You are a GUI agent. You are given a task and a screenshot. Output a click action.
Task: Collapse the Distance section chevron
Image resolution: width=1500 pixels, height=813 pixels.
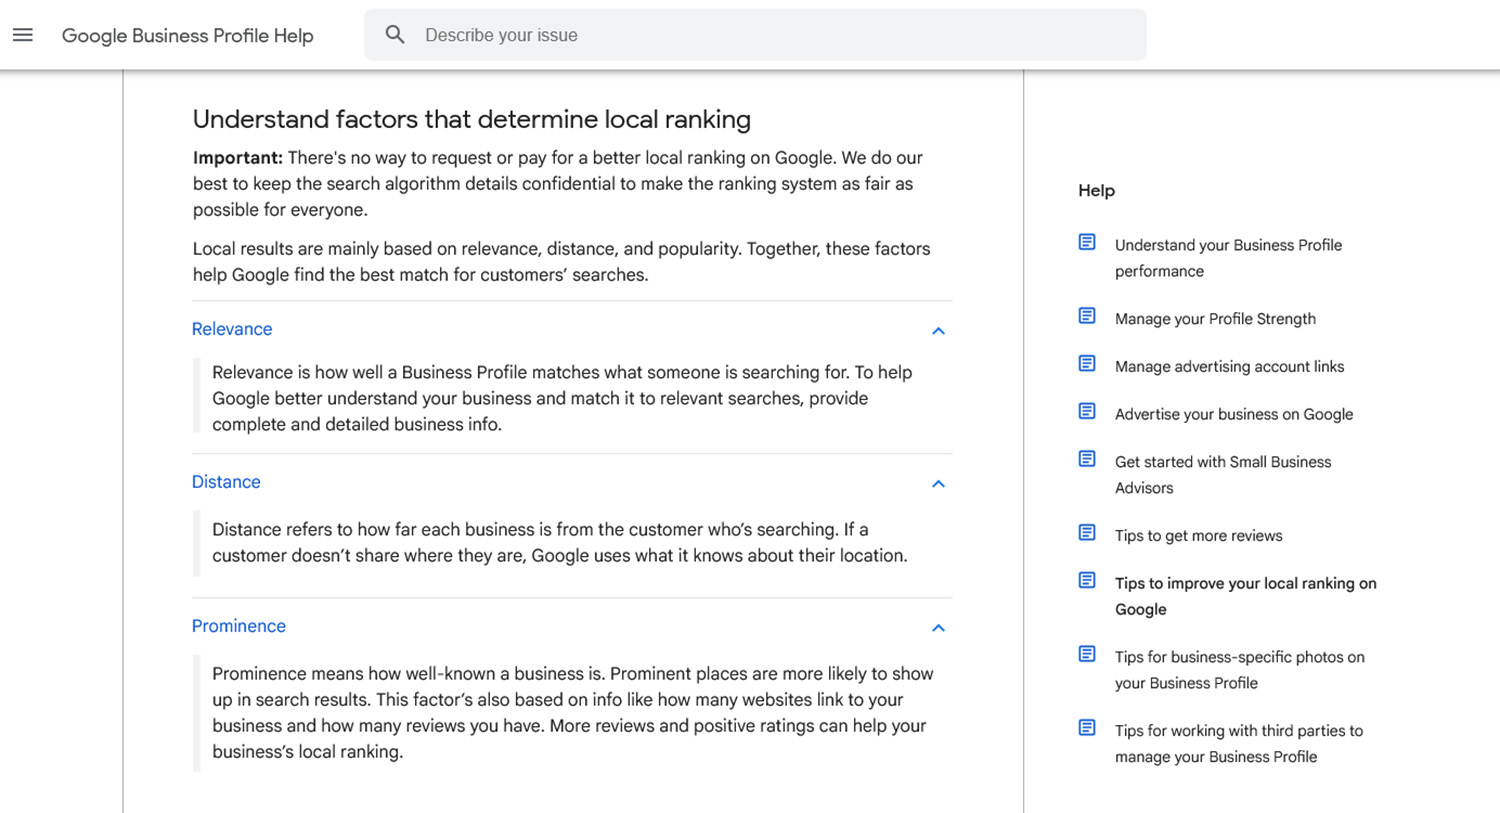tap(938, 484)
